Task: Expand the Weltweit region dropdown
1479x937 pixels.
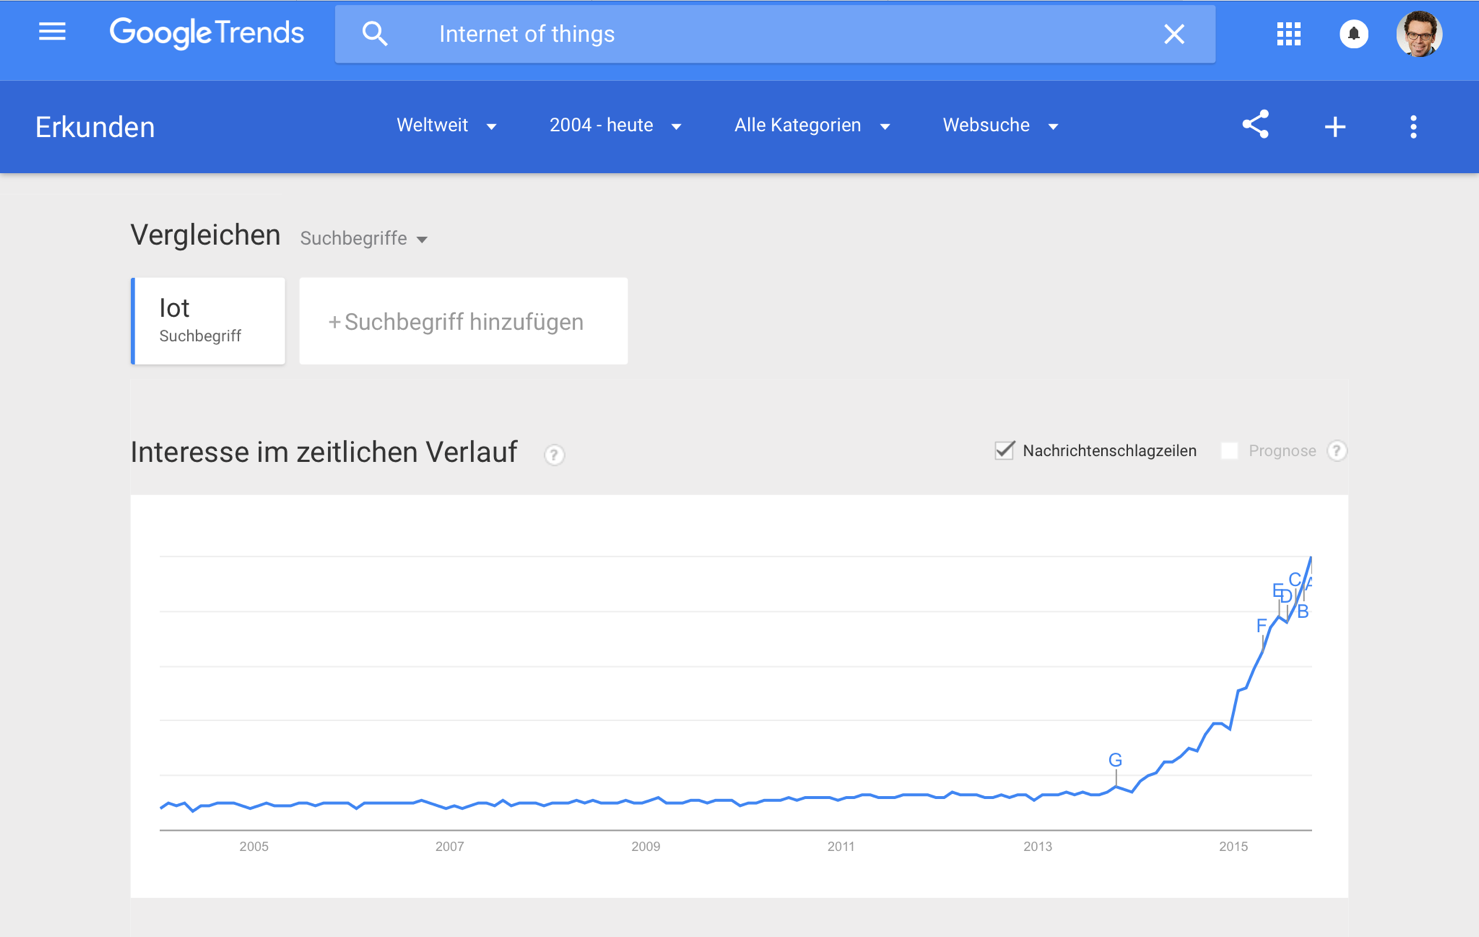Action: click(446, 126)
